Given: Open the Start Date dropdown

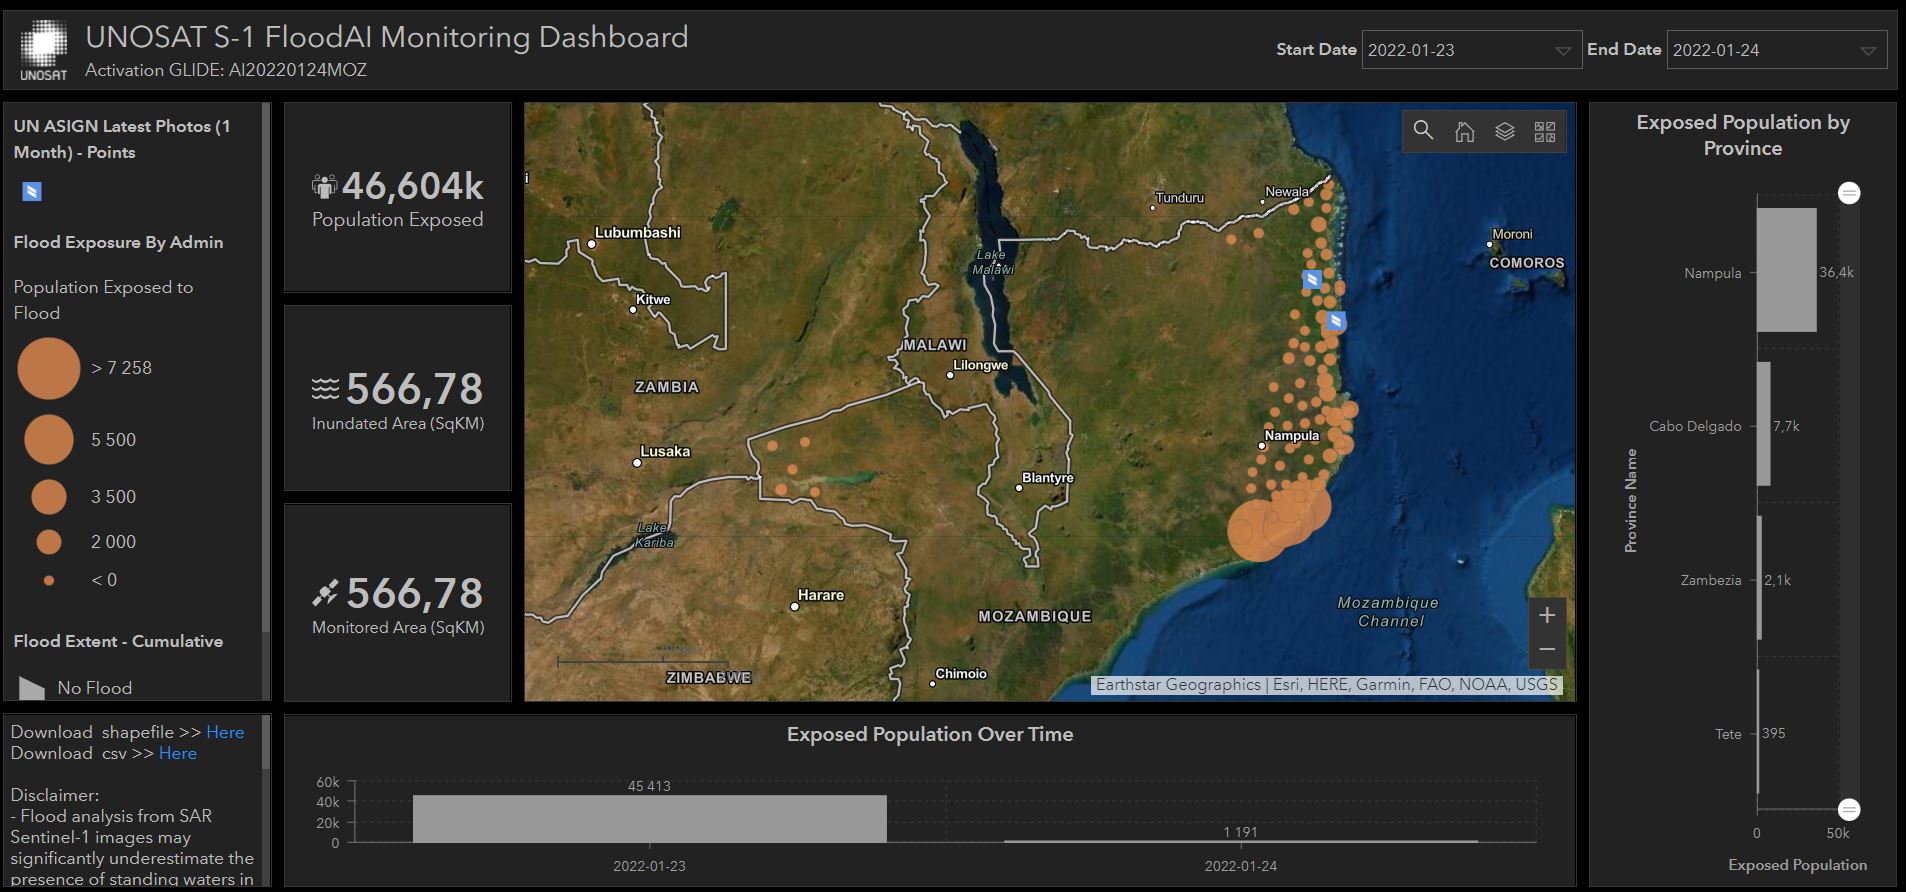Looking at the screenshot, I should pyautogui.click(x=1471, y=50).
